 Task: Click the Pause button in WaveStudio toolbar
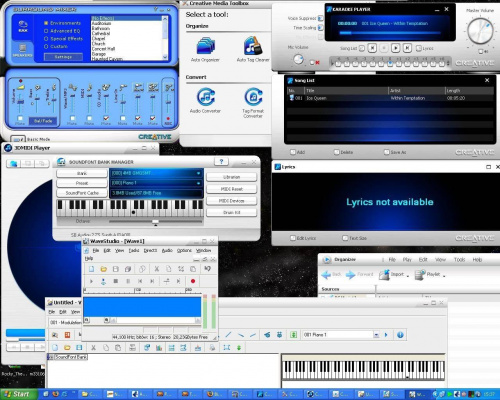(x=128, y=281)
